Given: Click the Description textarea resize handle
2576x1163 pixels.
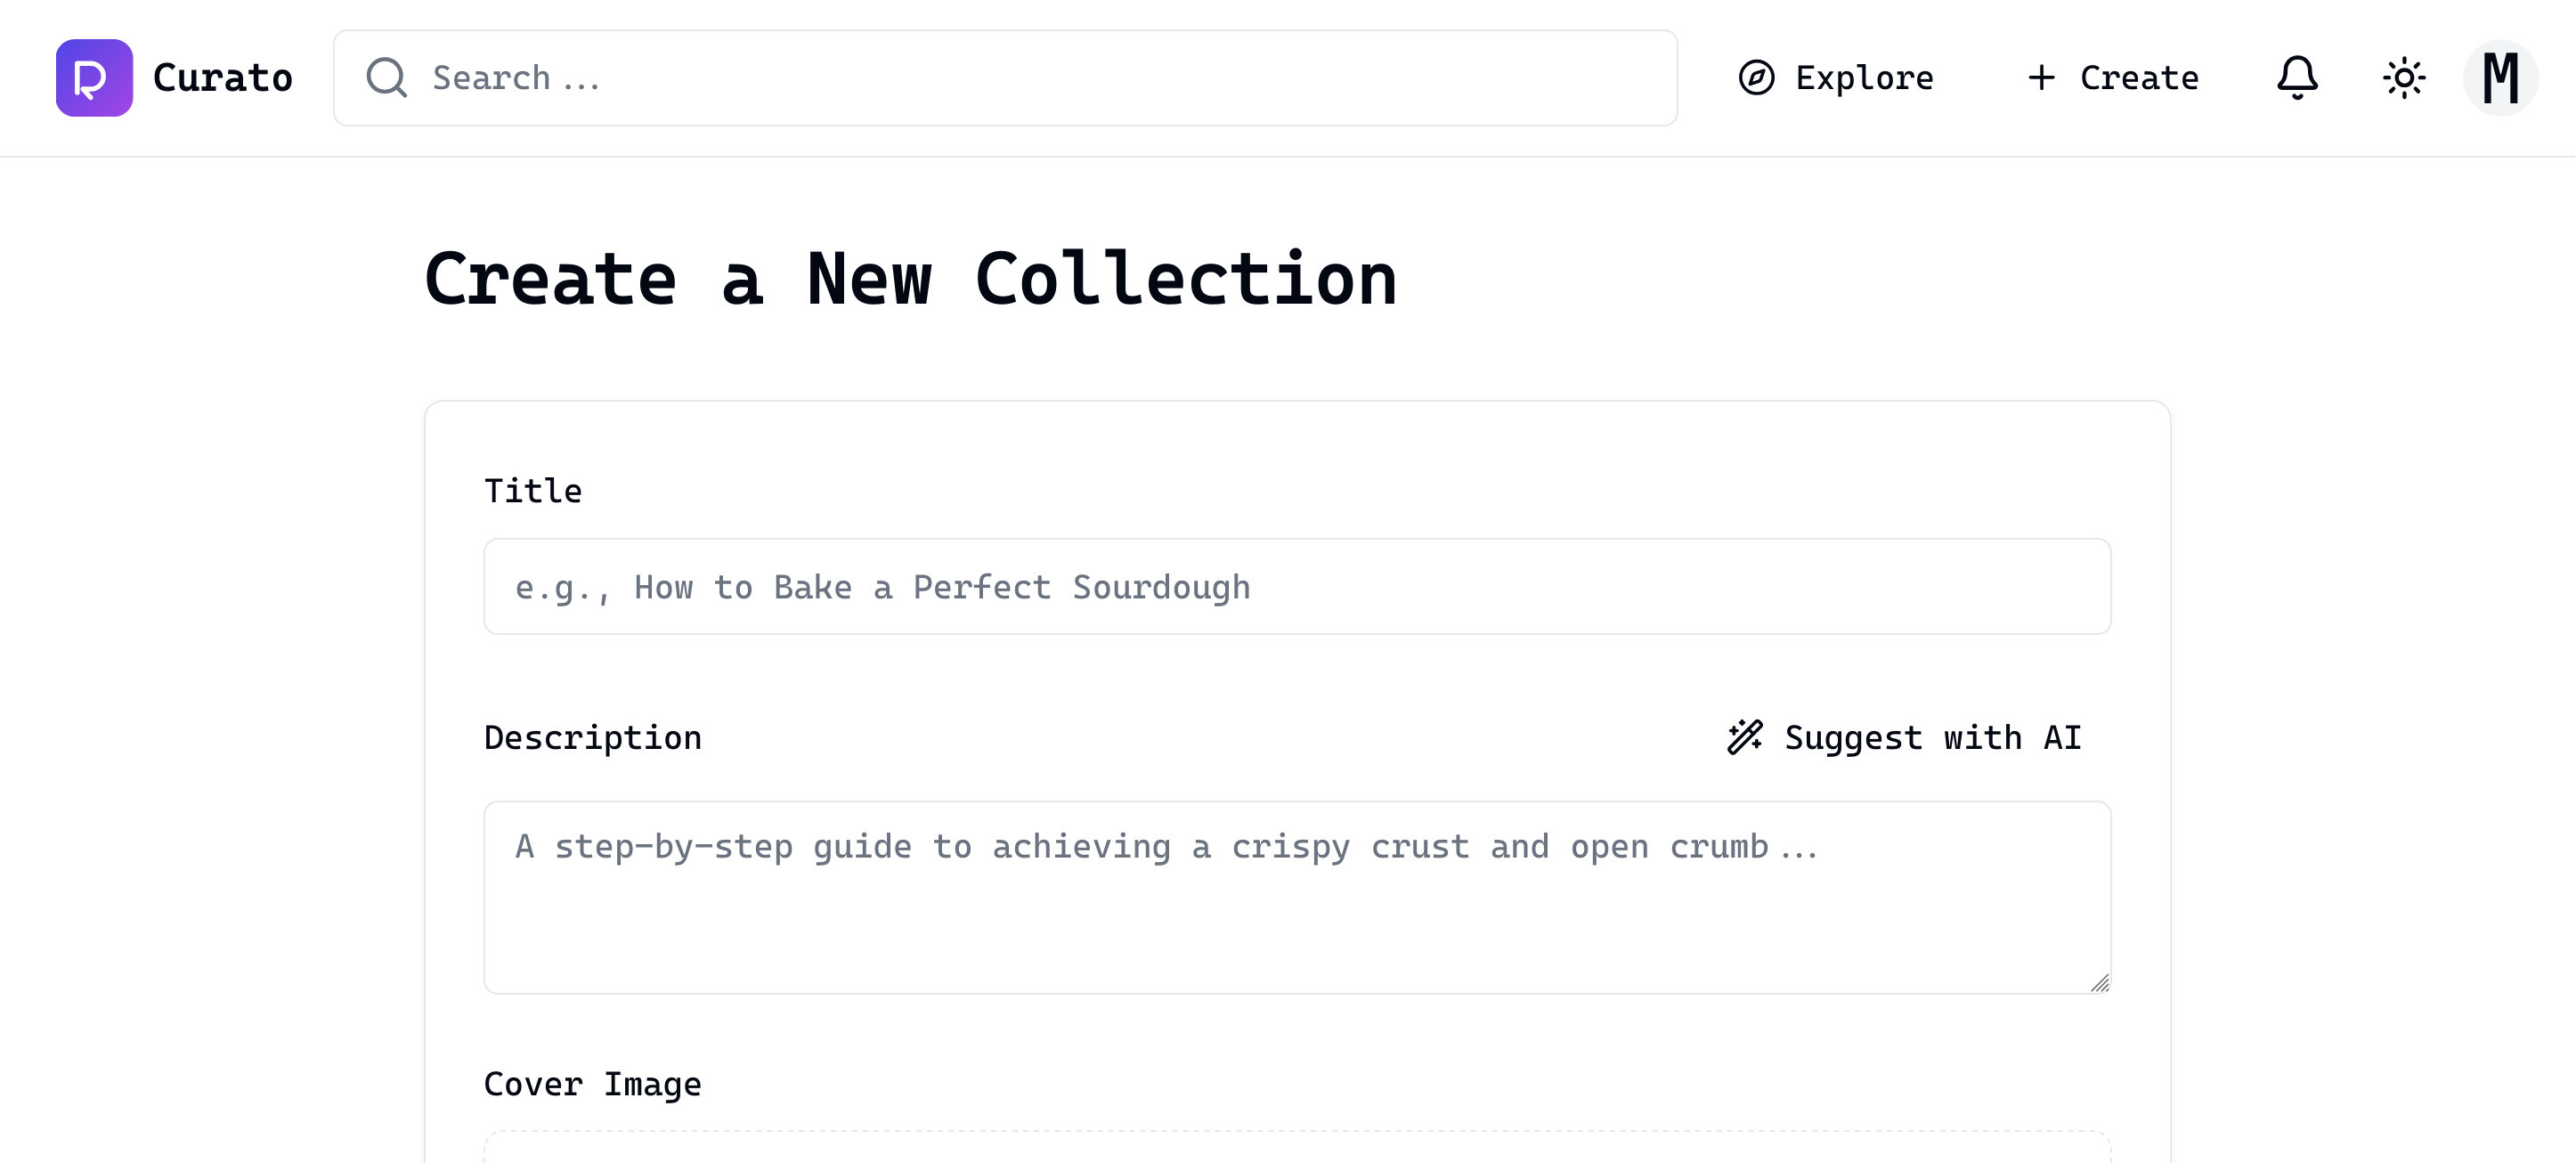Looking at the screenshot, I should 2099,983.
